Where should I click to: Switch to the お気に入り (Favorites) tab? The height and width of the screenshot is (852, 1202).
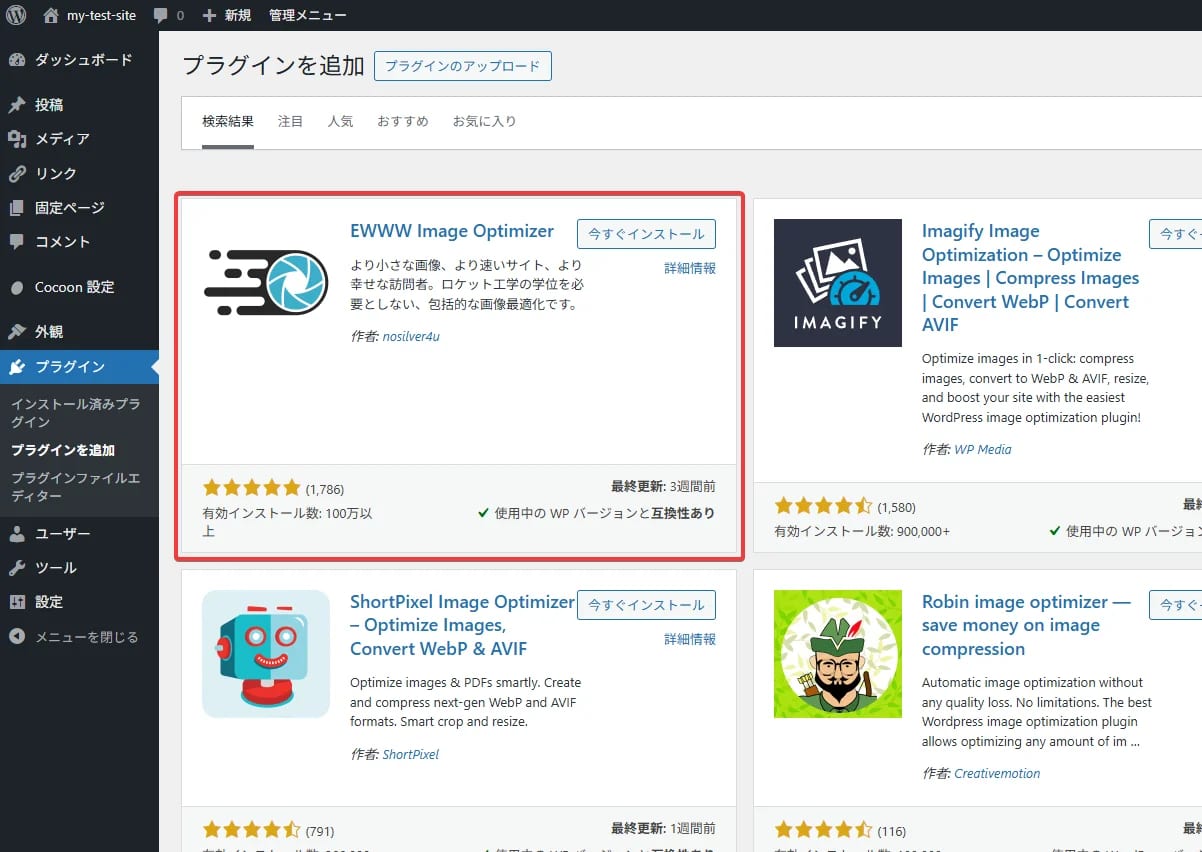[x=484, y=121]
